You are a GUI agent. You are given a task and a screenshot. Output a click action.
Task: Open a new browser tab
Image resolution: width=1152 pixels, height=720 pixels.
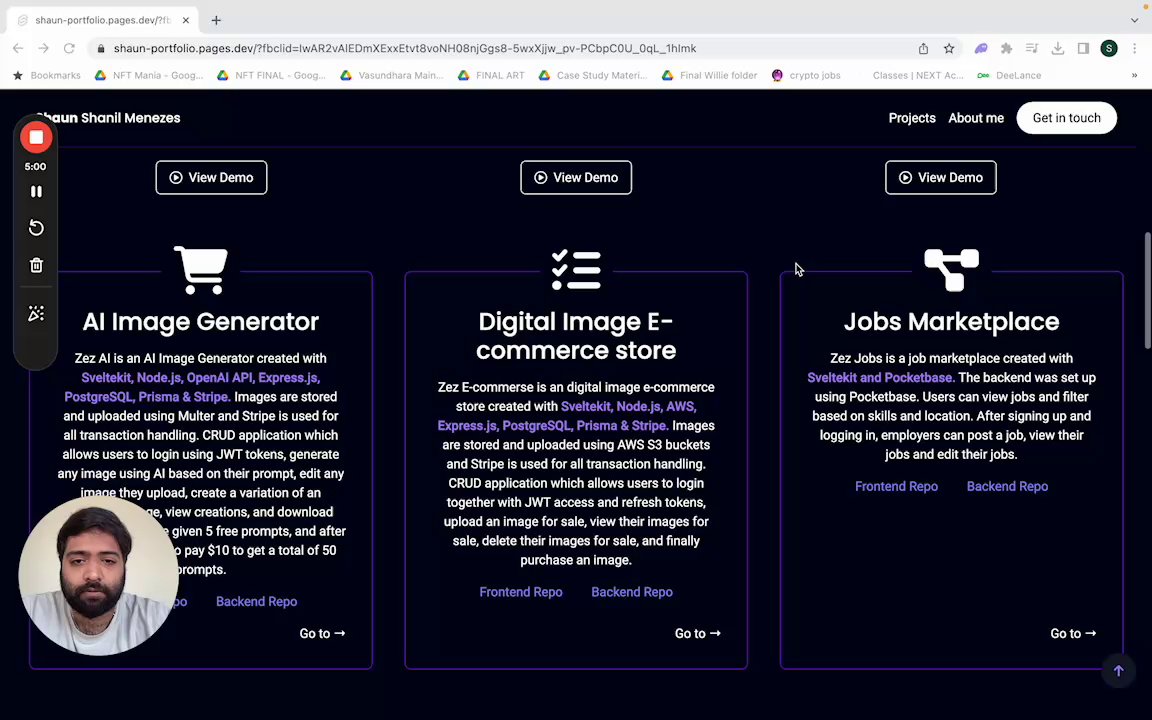pos(216,21)
